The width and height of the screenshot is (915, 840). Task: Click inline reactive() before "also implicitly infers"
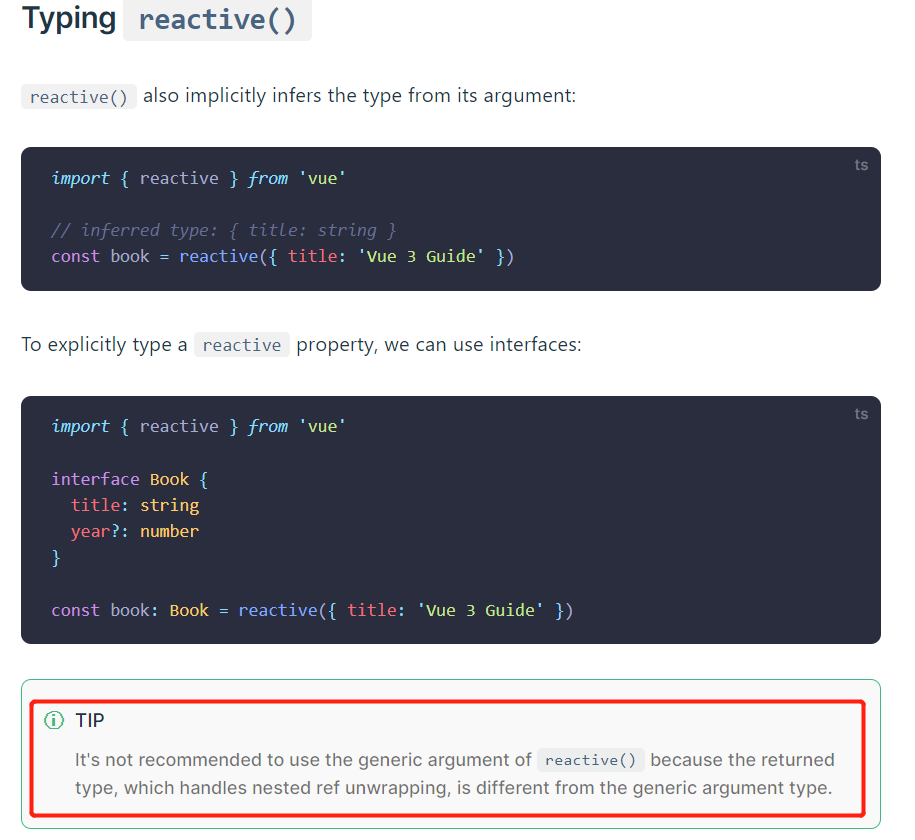[79, 97]
